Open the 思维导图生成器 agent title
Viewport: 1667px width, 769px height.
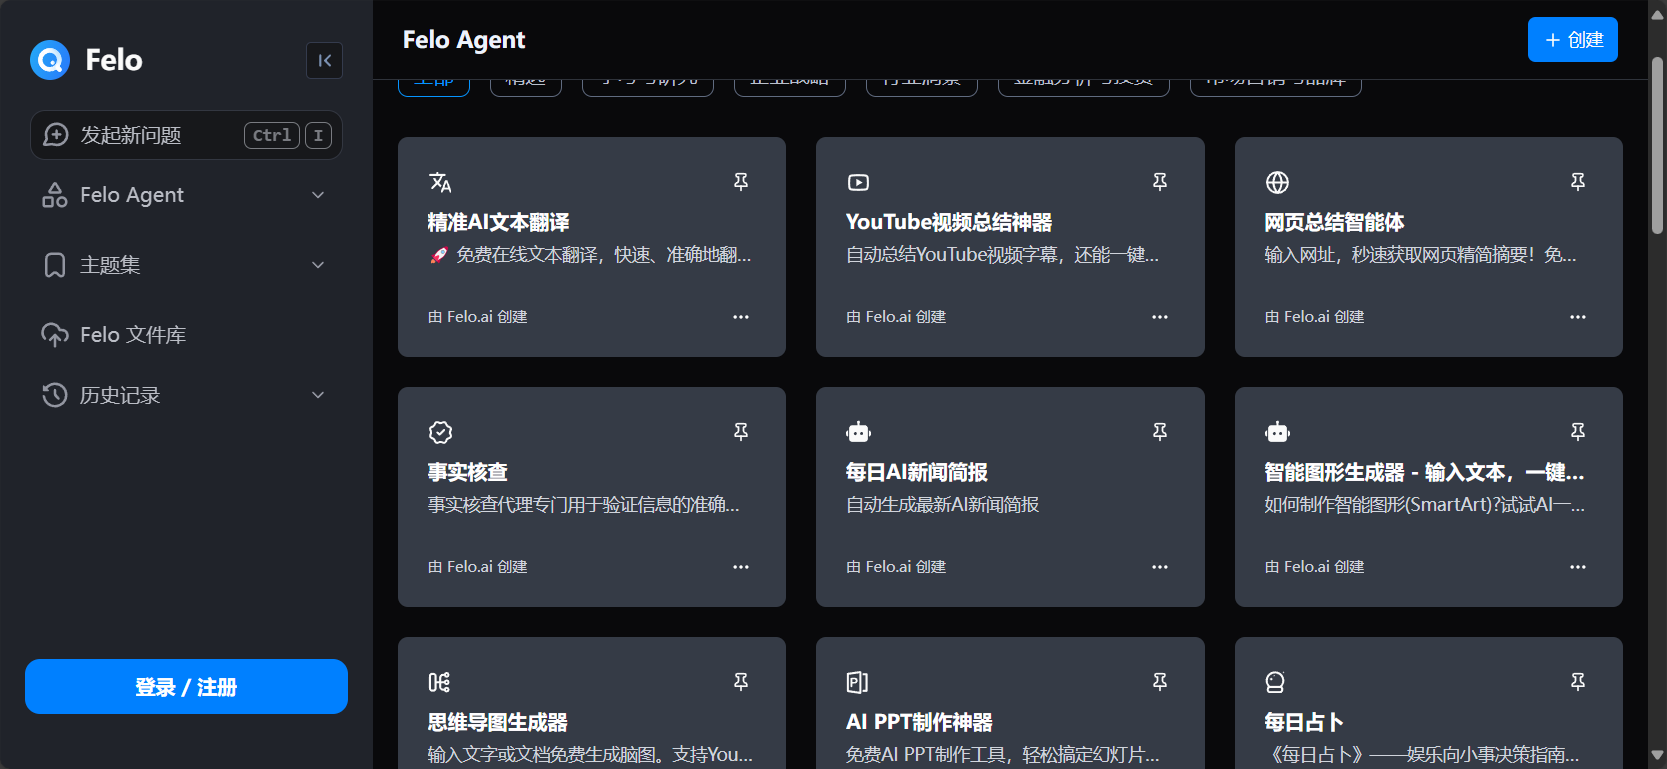[498, 722]
